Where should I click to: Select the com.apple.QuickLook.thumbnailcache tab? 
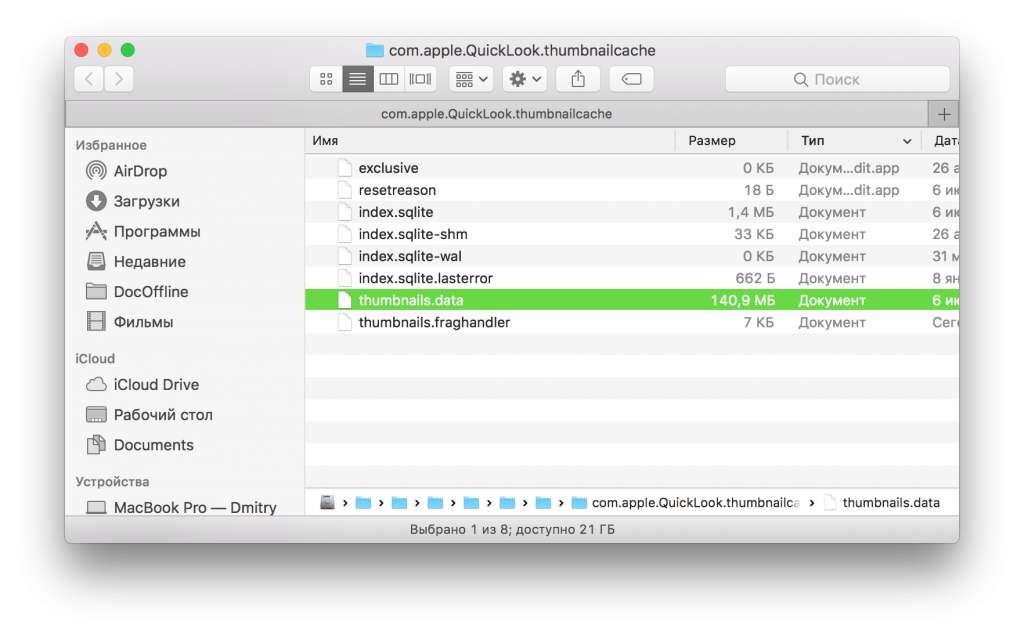pos(496,114)
